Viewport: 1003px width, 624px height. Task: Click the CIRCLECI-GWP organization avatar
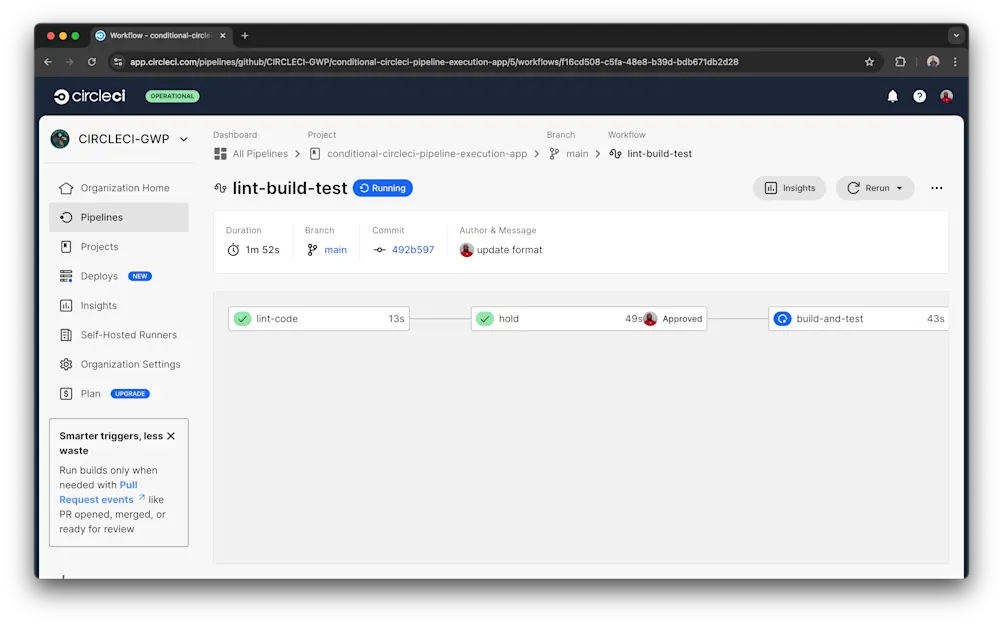click(x=60, y=139)
